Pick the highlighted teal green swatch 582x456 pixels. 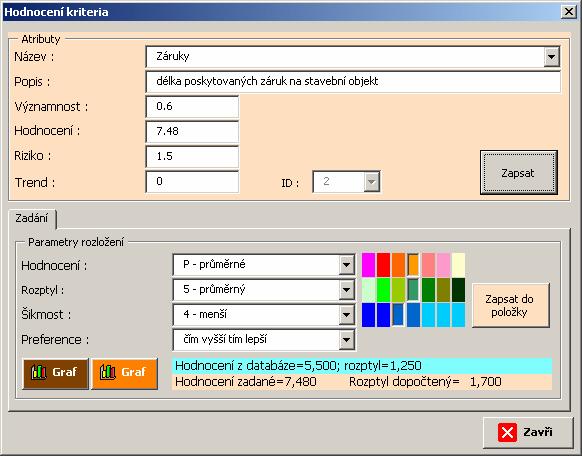click(413, 290)
